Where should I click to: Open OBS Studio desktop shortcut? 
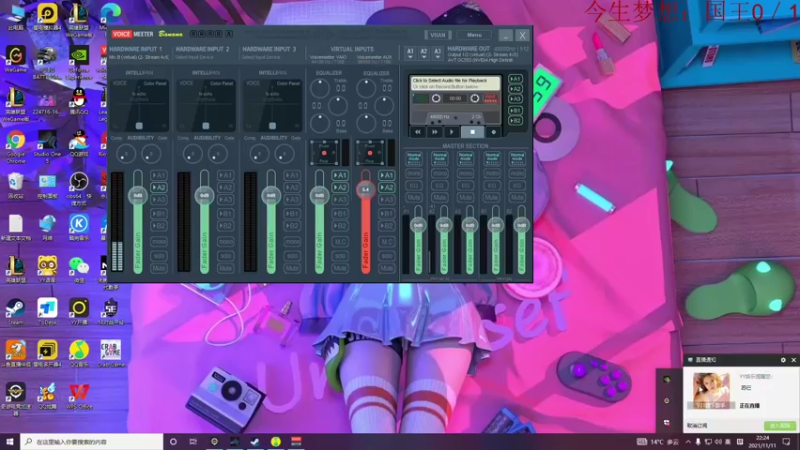(79, 188)
